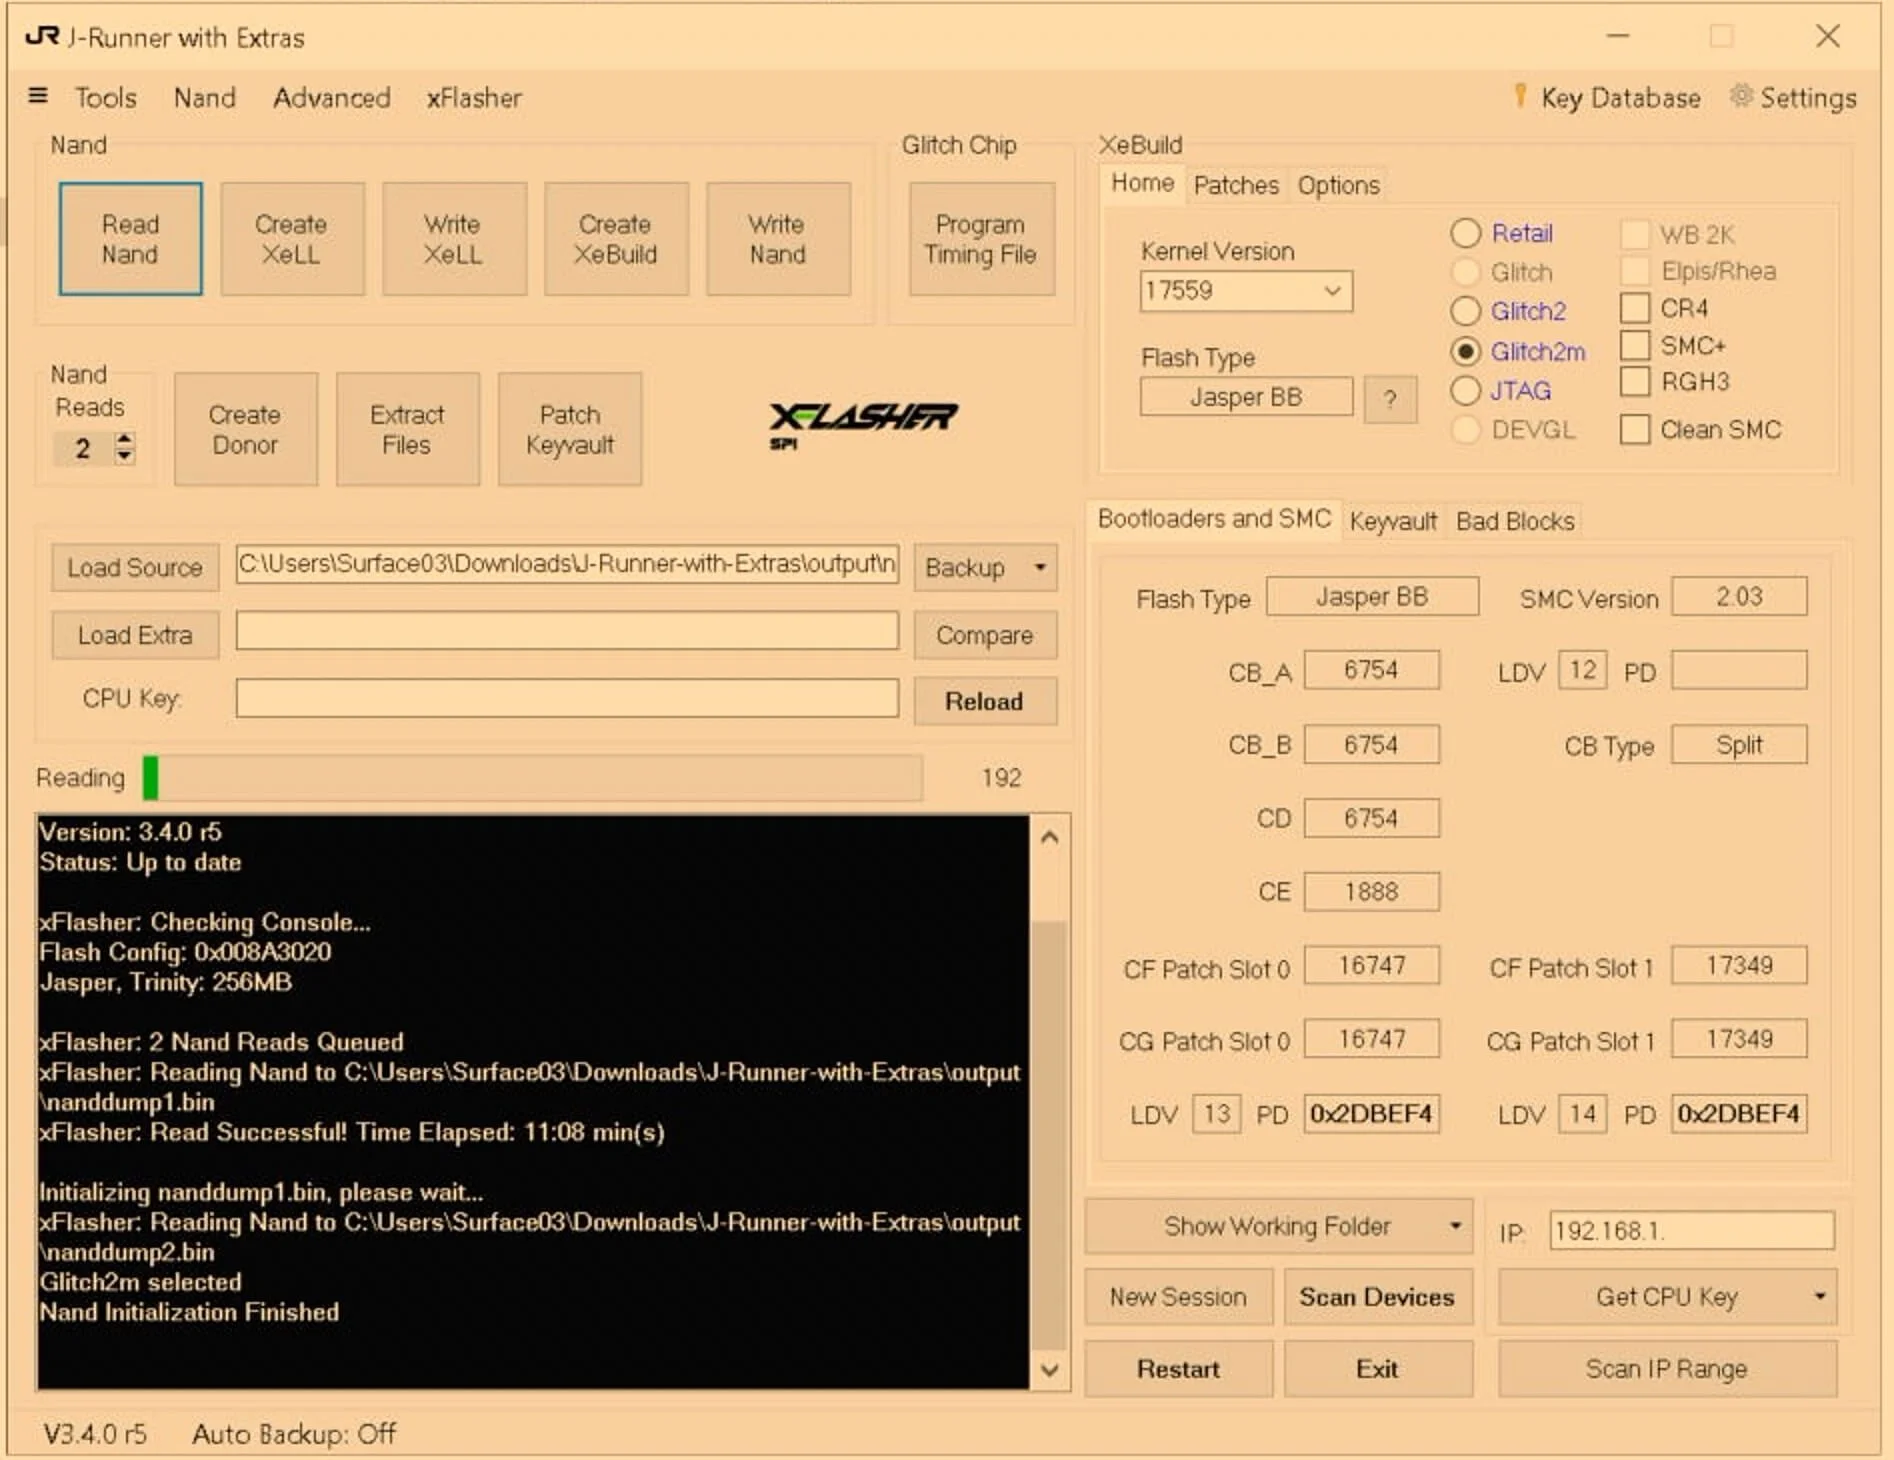1894x1460 pixels.
Task: Increase Nand Reads stepper value
Action: click(124, 438)
